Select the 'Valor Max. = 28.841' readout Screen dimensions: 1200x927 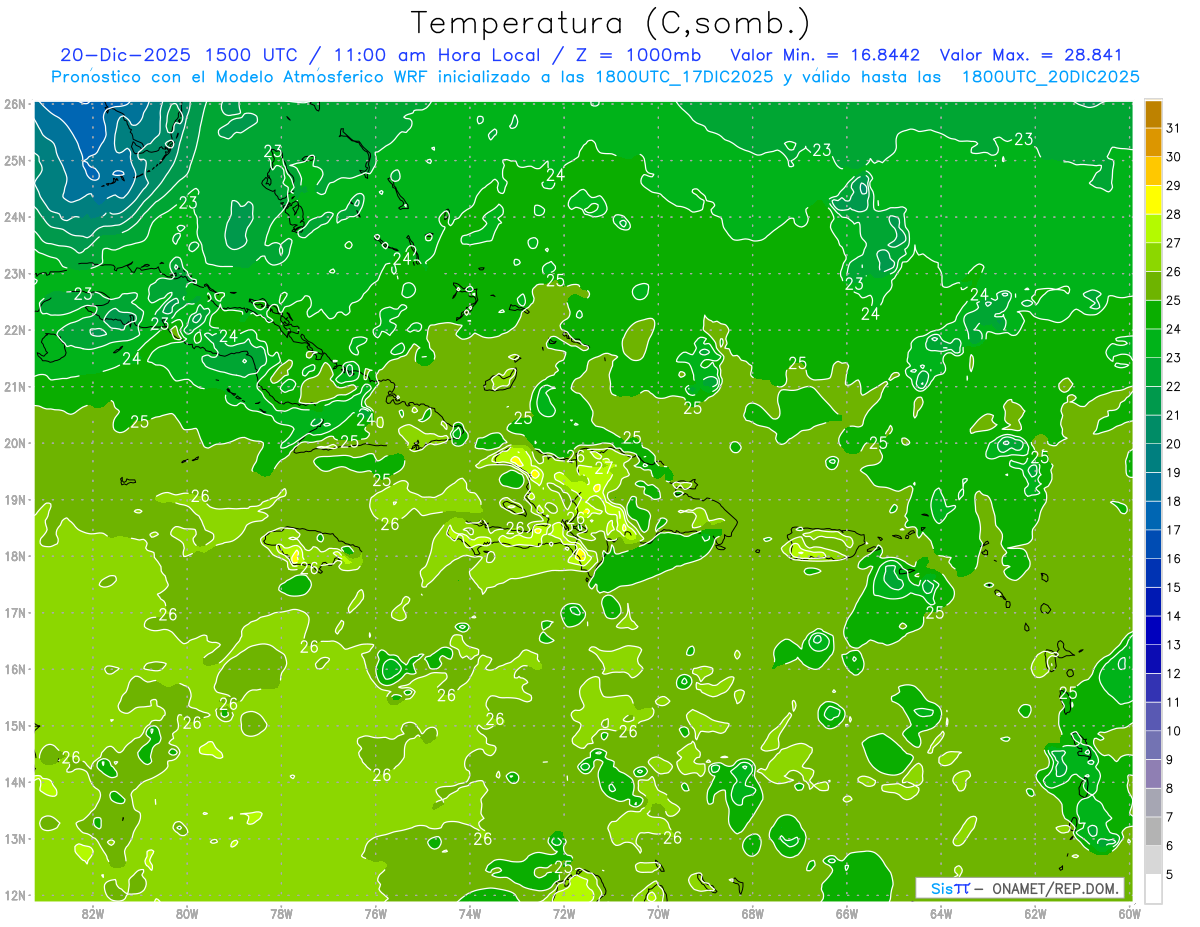(1032, 55)
